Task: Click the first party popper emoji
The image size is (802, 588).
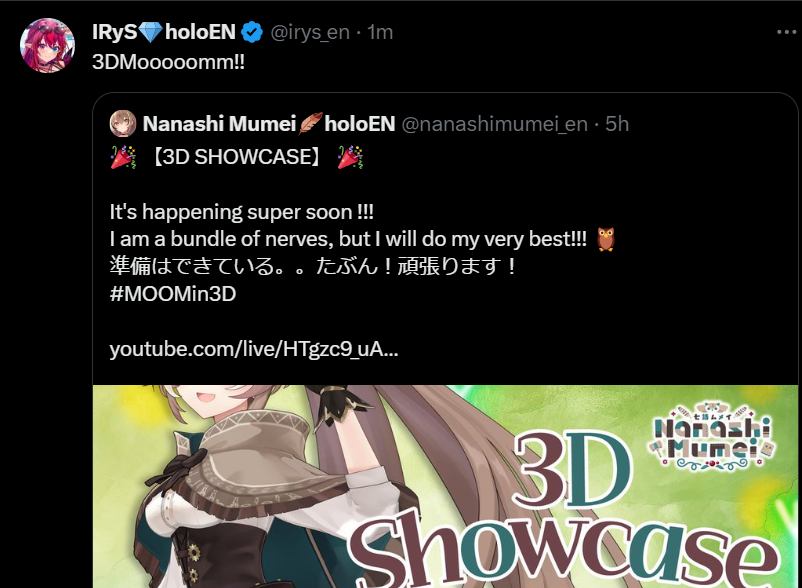Action: click(123, 157)
